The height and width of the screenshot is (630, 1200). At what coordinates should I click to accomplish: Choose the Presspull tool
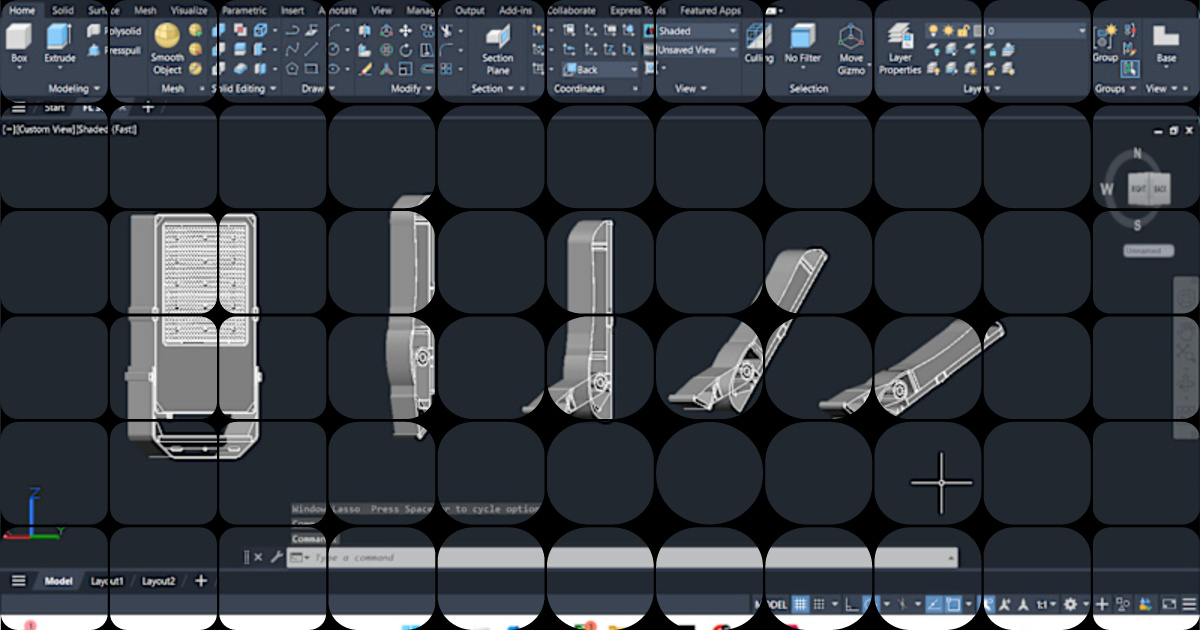[114, 48]
